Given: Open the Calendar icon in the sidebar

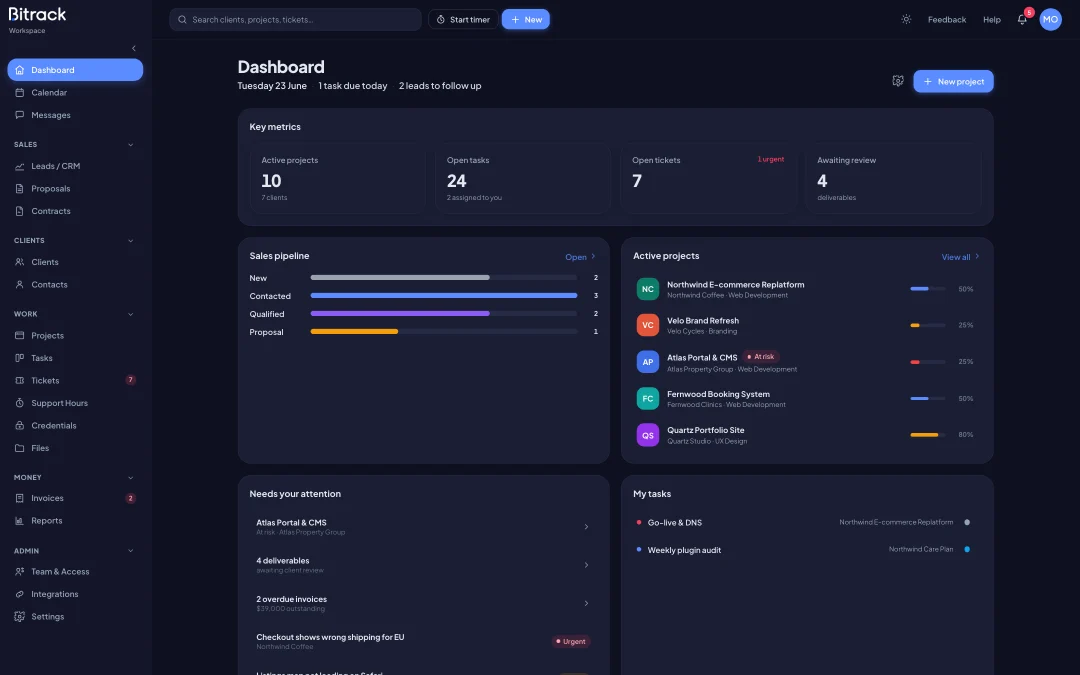Looking at the screenshot, I should pos(19,92).
